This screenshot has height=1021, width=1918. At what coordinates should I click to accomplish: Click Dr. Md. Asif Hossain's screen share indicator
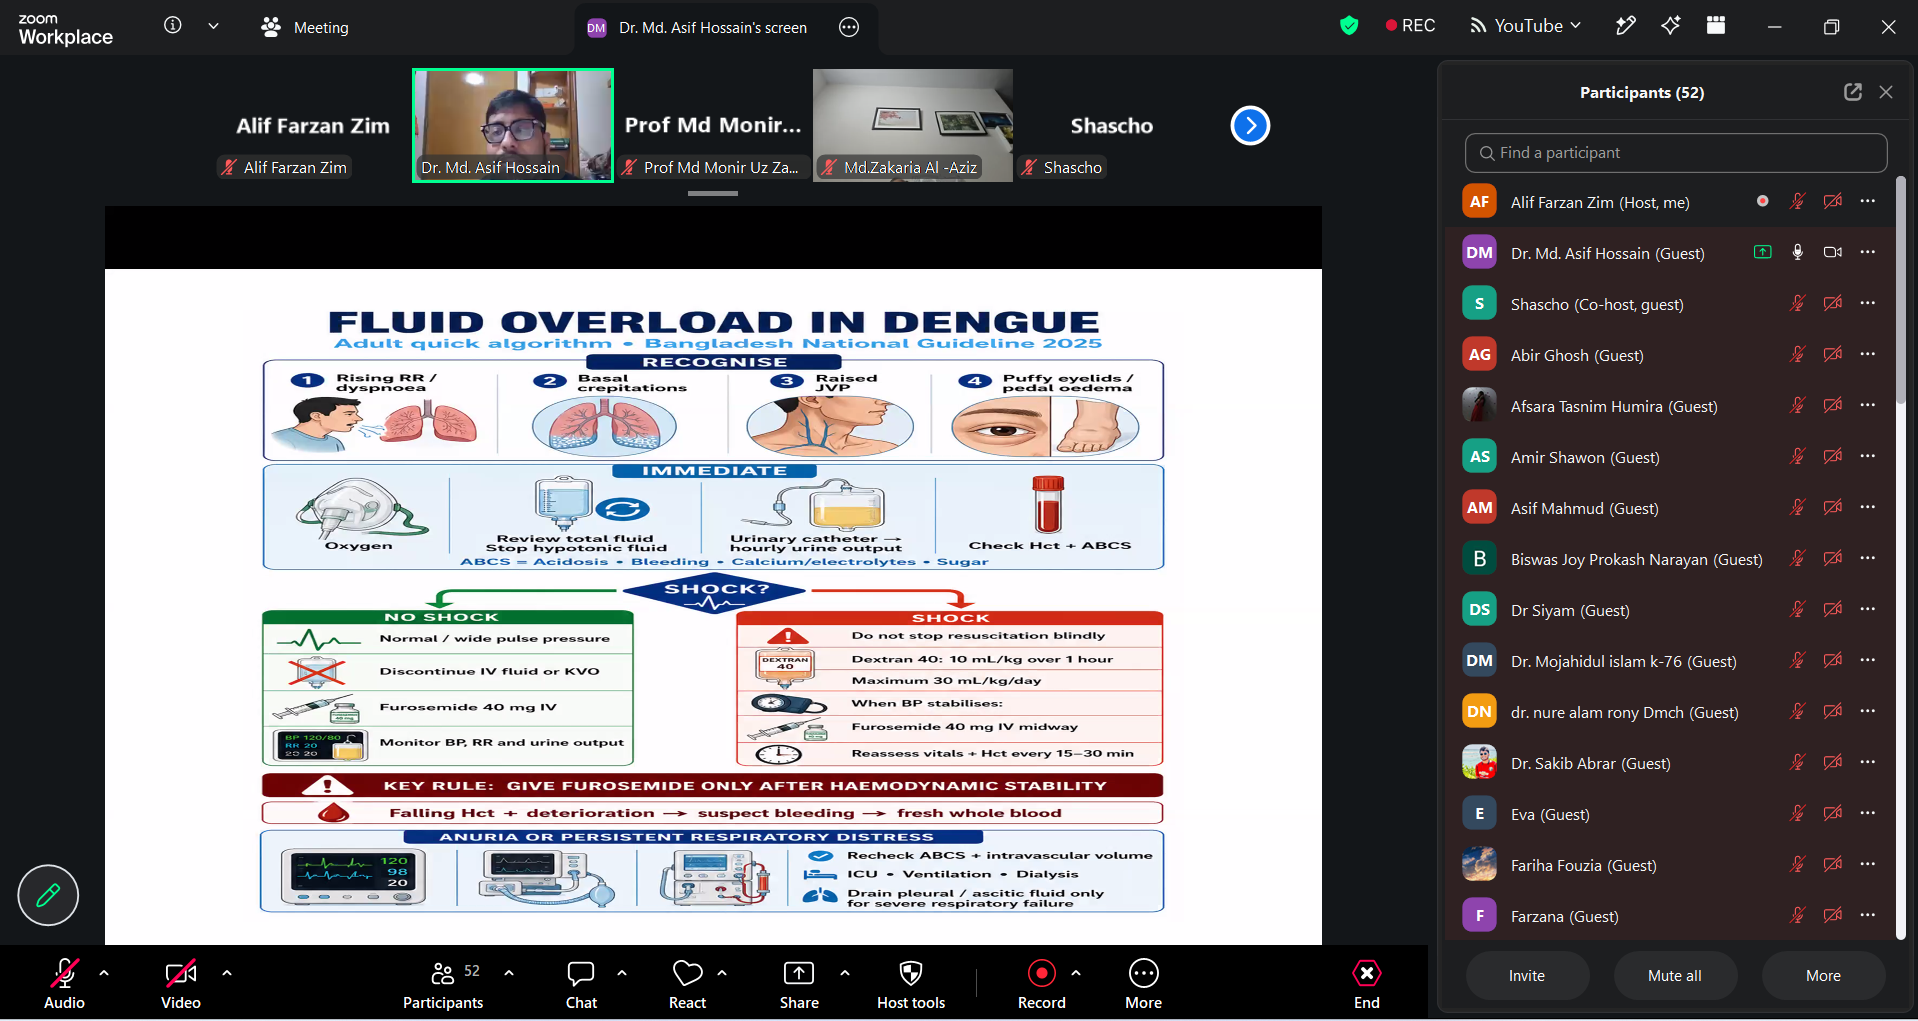tap(1762, 252)
